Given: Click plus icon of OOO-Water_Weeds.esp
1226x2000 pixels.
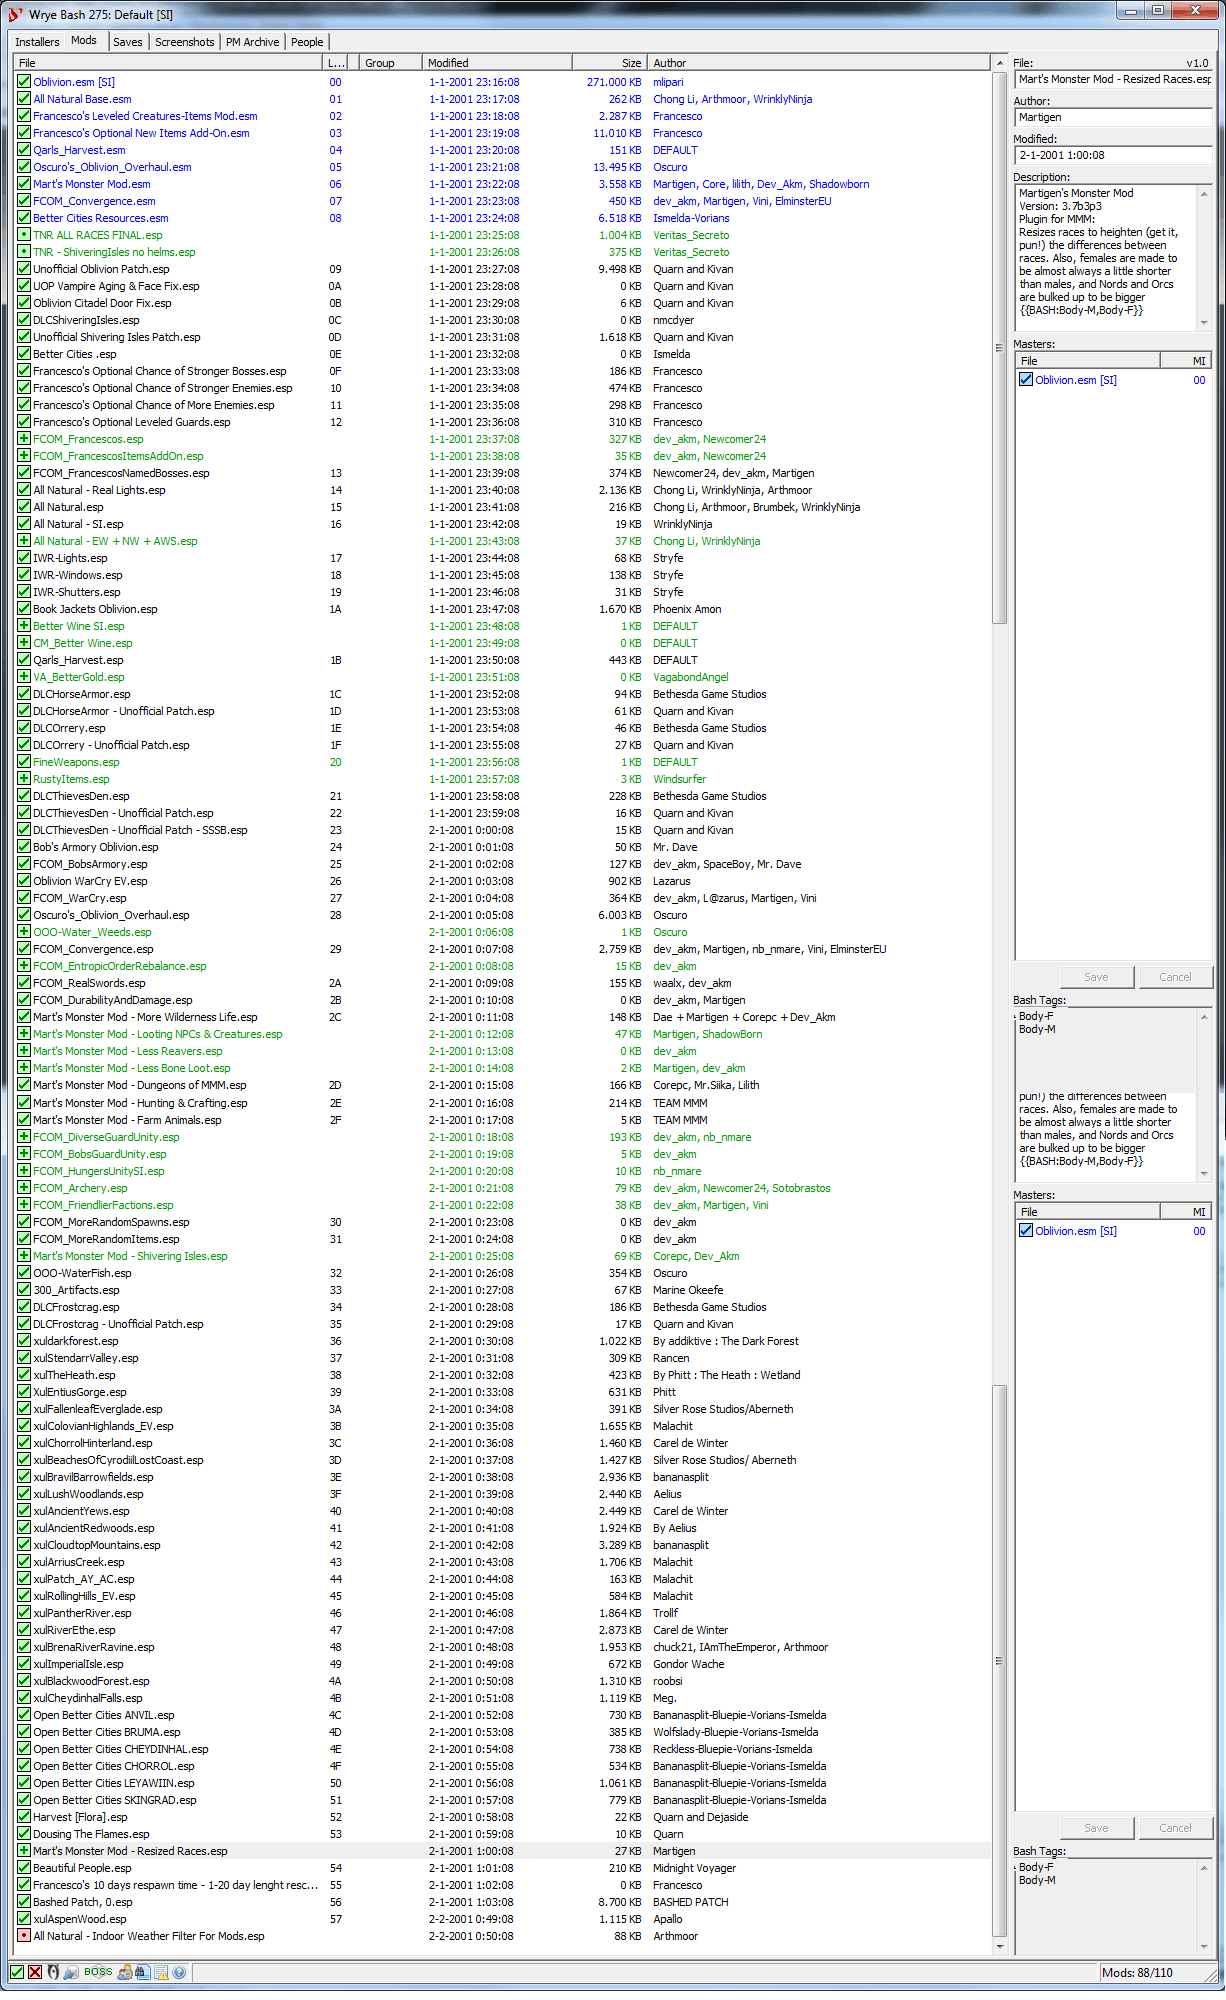Looking at the screenshot, I should point(24,932).
